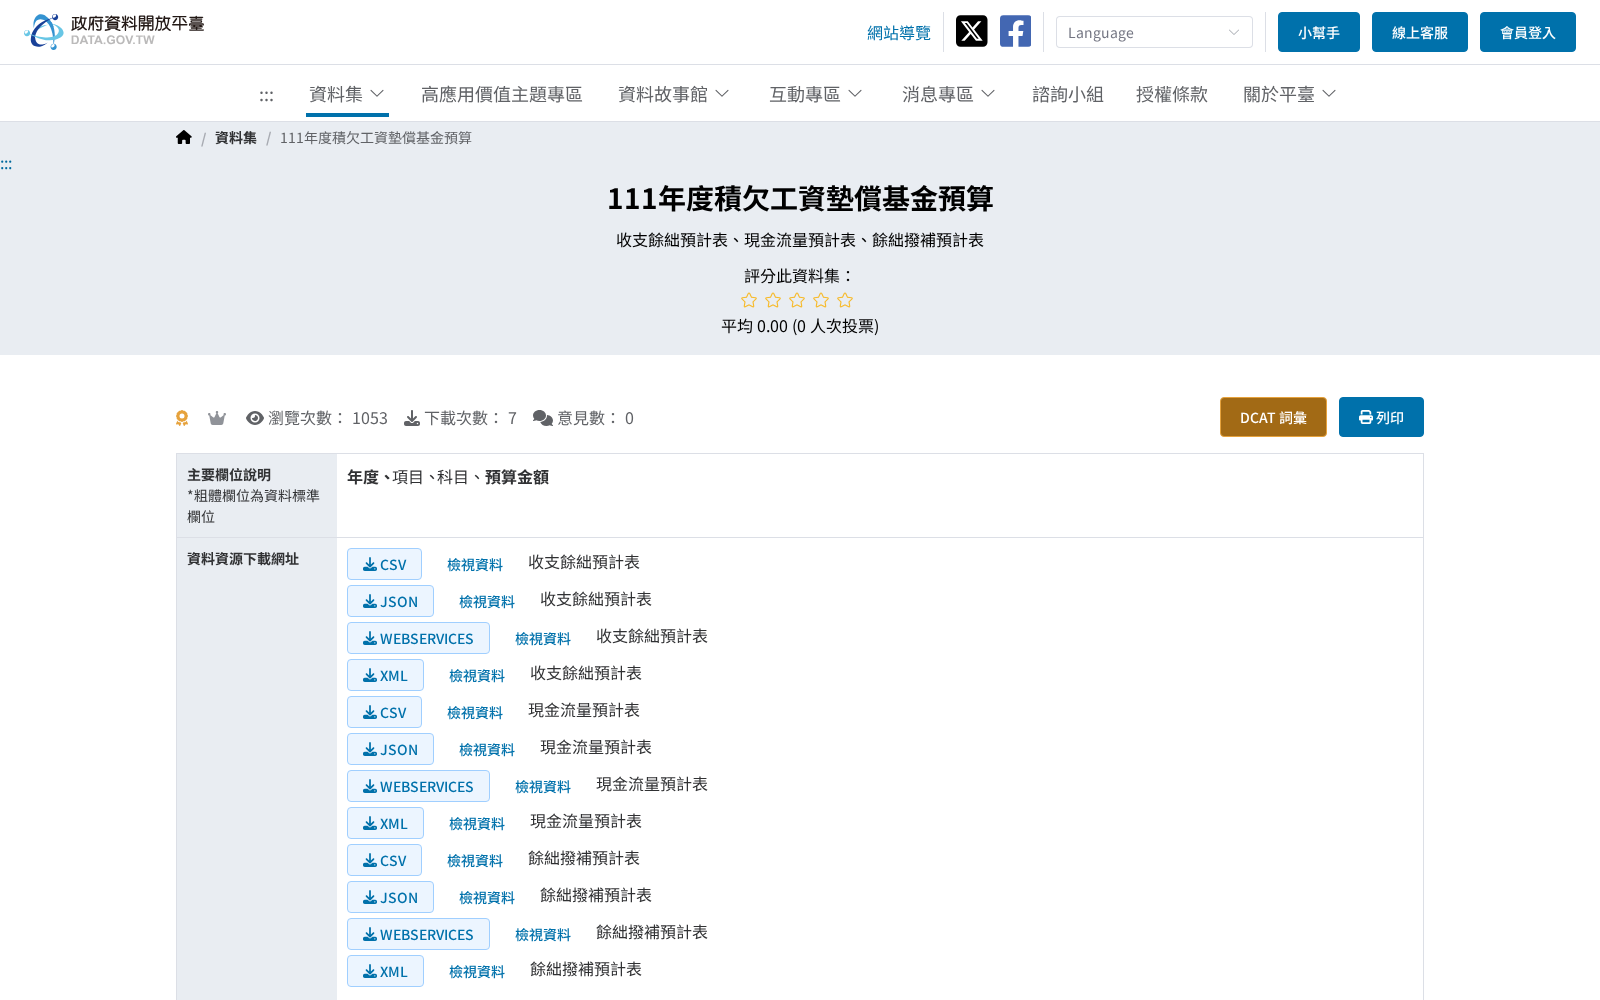Click 檢視資料 next to WEBSERVICES 餘絀撥補預計表
Image resolution: width=1600 pixels, height=1000 pixels.
543,935
